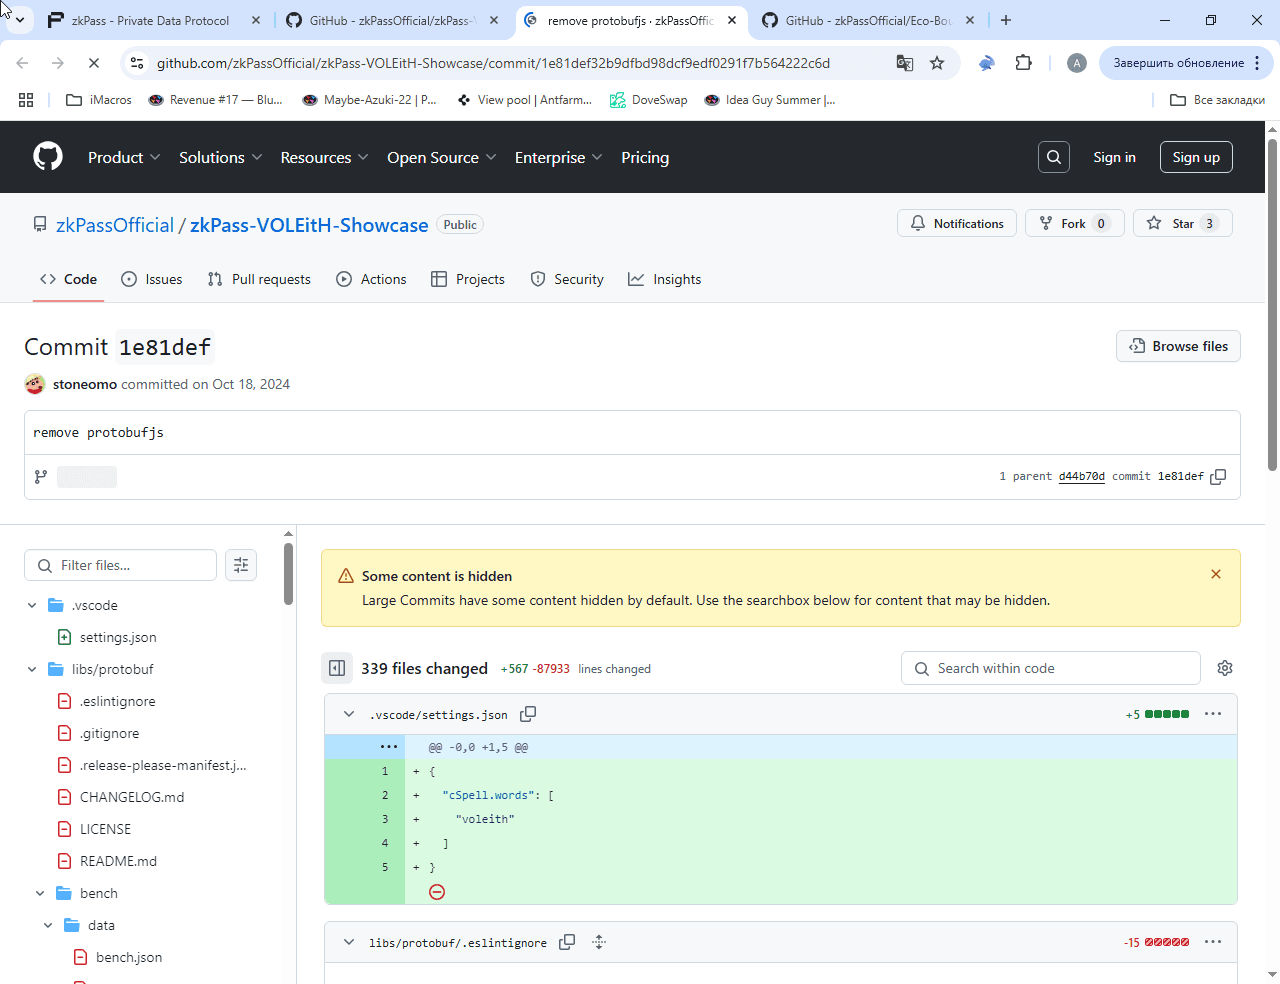Open new browser tab

(x=1006, y=20)
